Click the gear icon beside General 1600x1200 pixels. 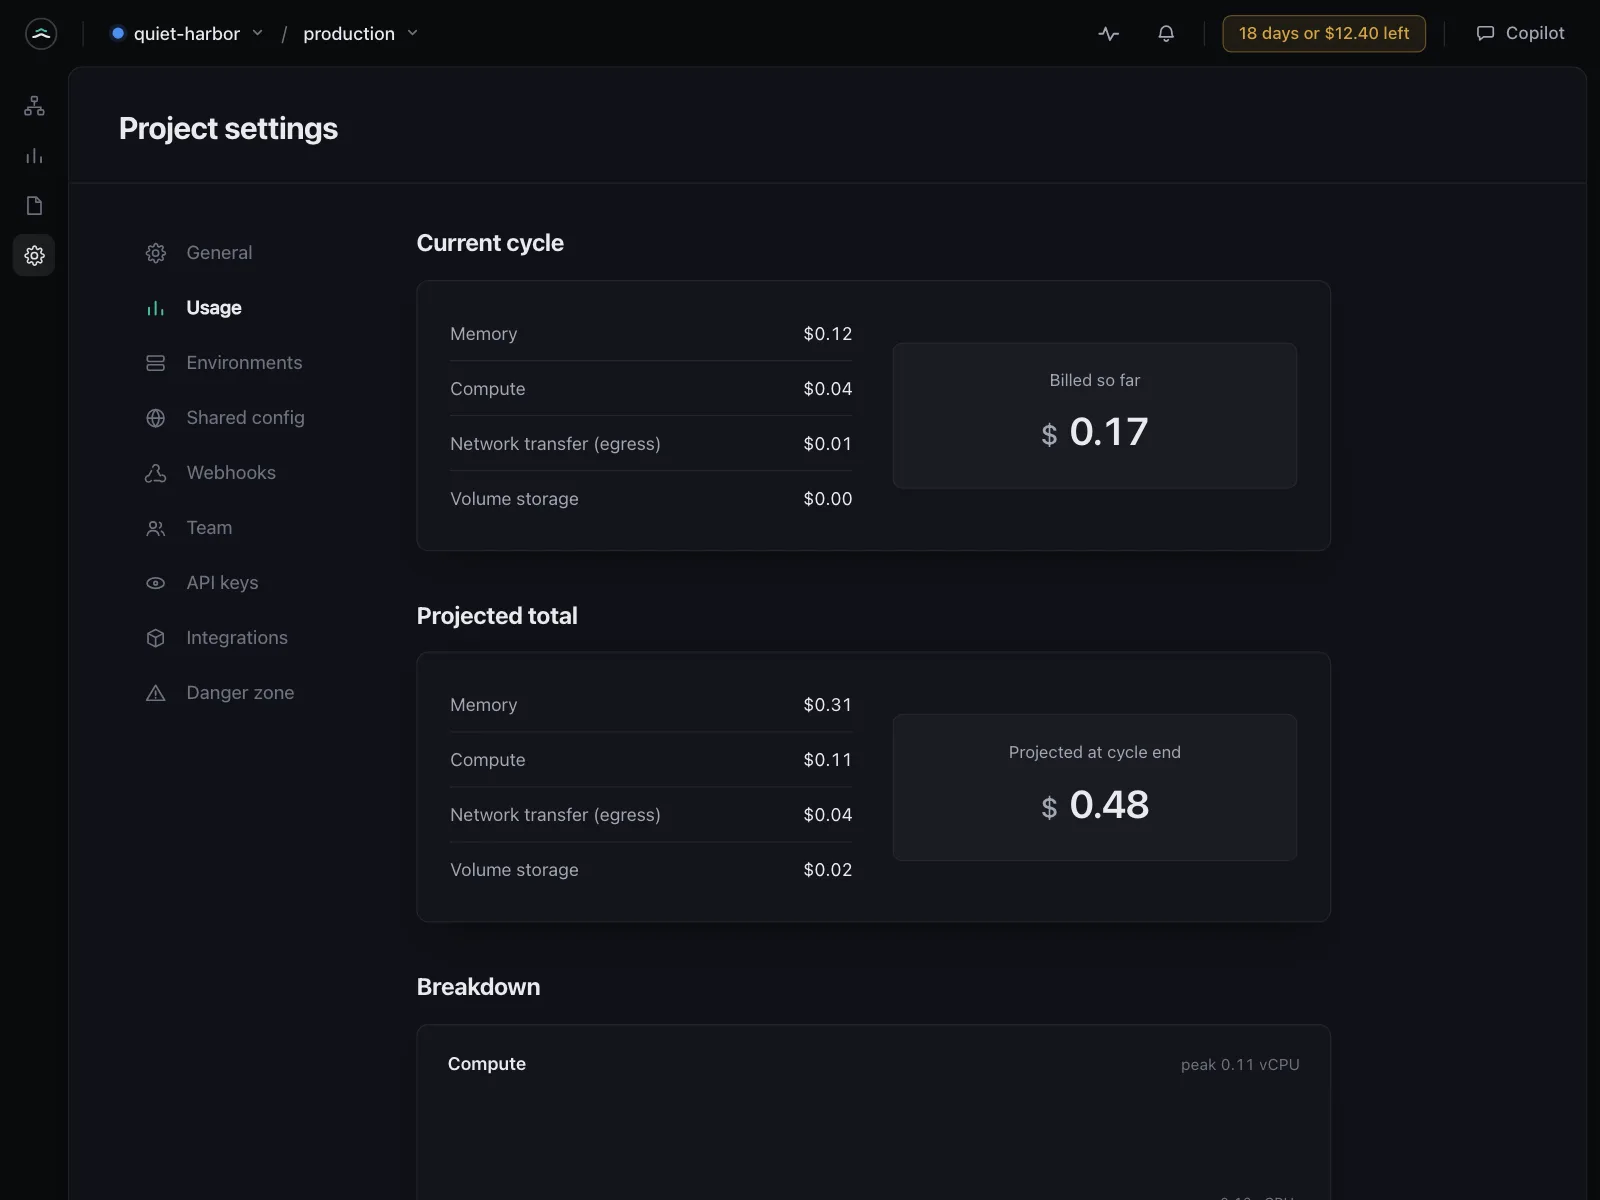(155, 253)
